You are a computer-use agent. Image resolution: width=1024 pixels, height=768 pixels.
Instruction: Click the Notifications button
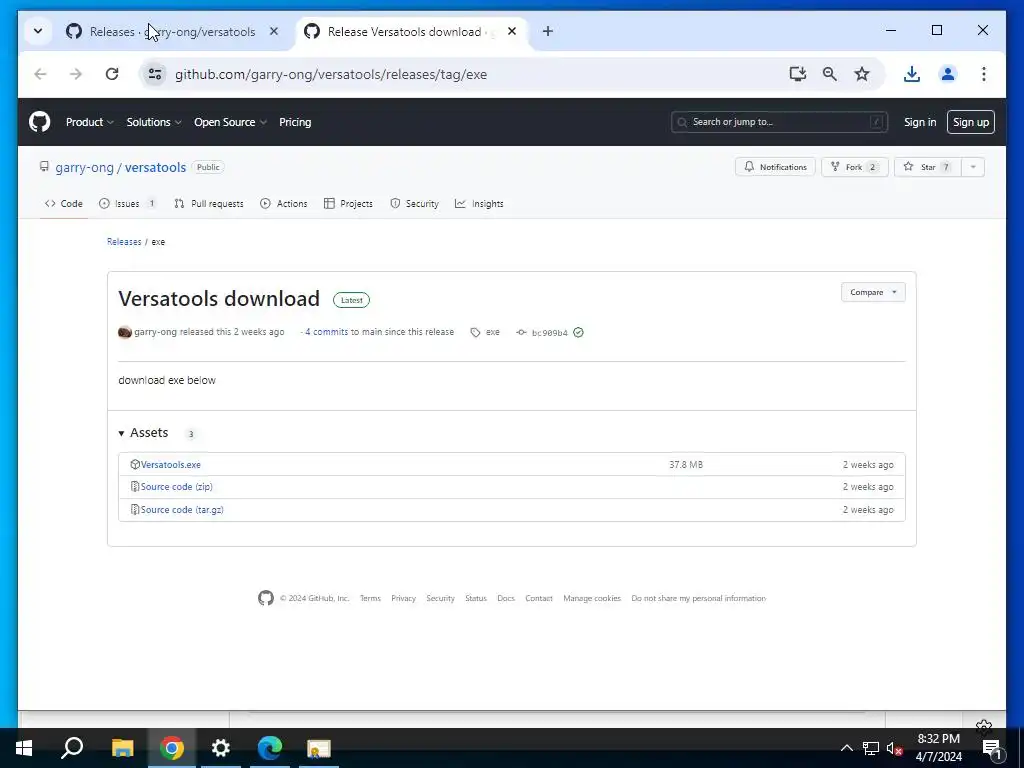click(775, 167)
